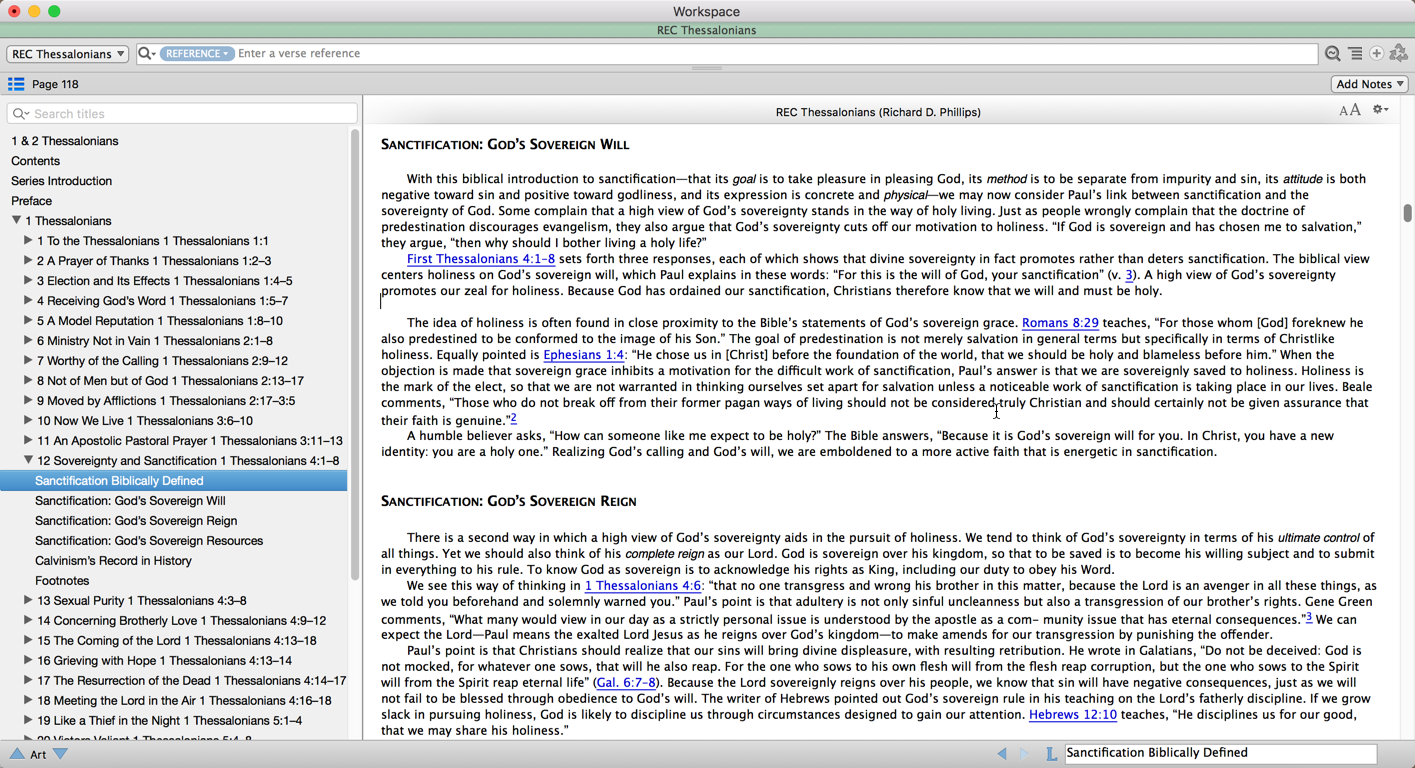Select Calvinism's Record in History entry
The width and height of the screenshot is (1415, 768).
[113, 561]
